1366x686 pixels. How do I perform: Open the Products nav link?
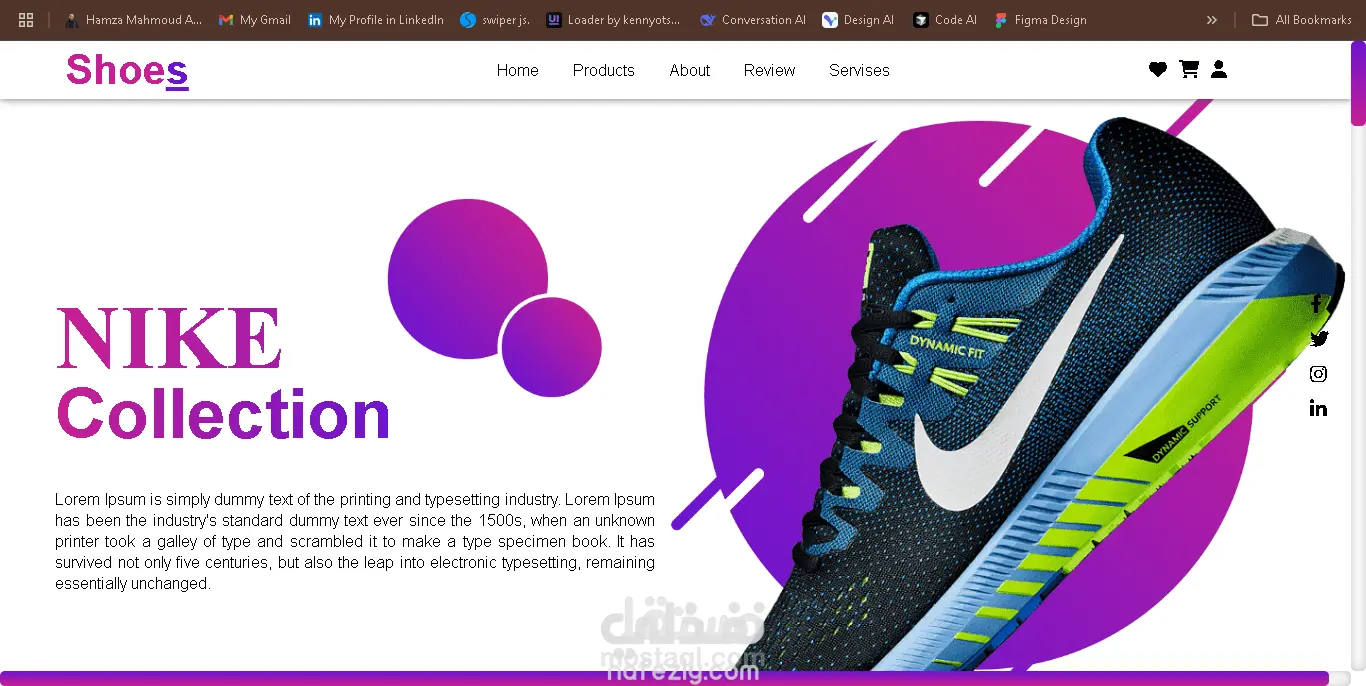click(604, 70)
